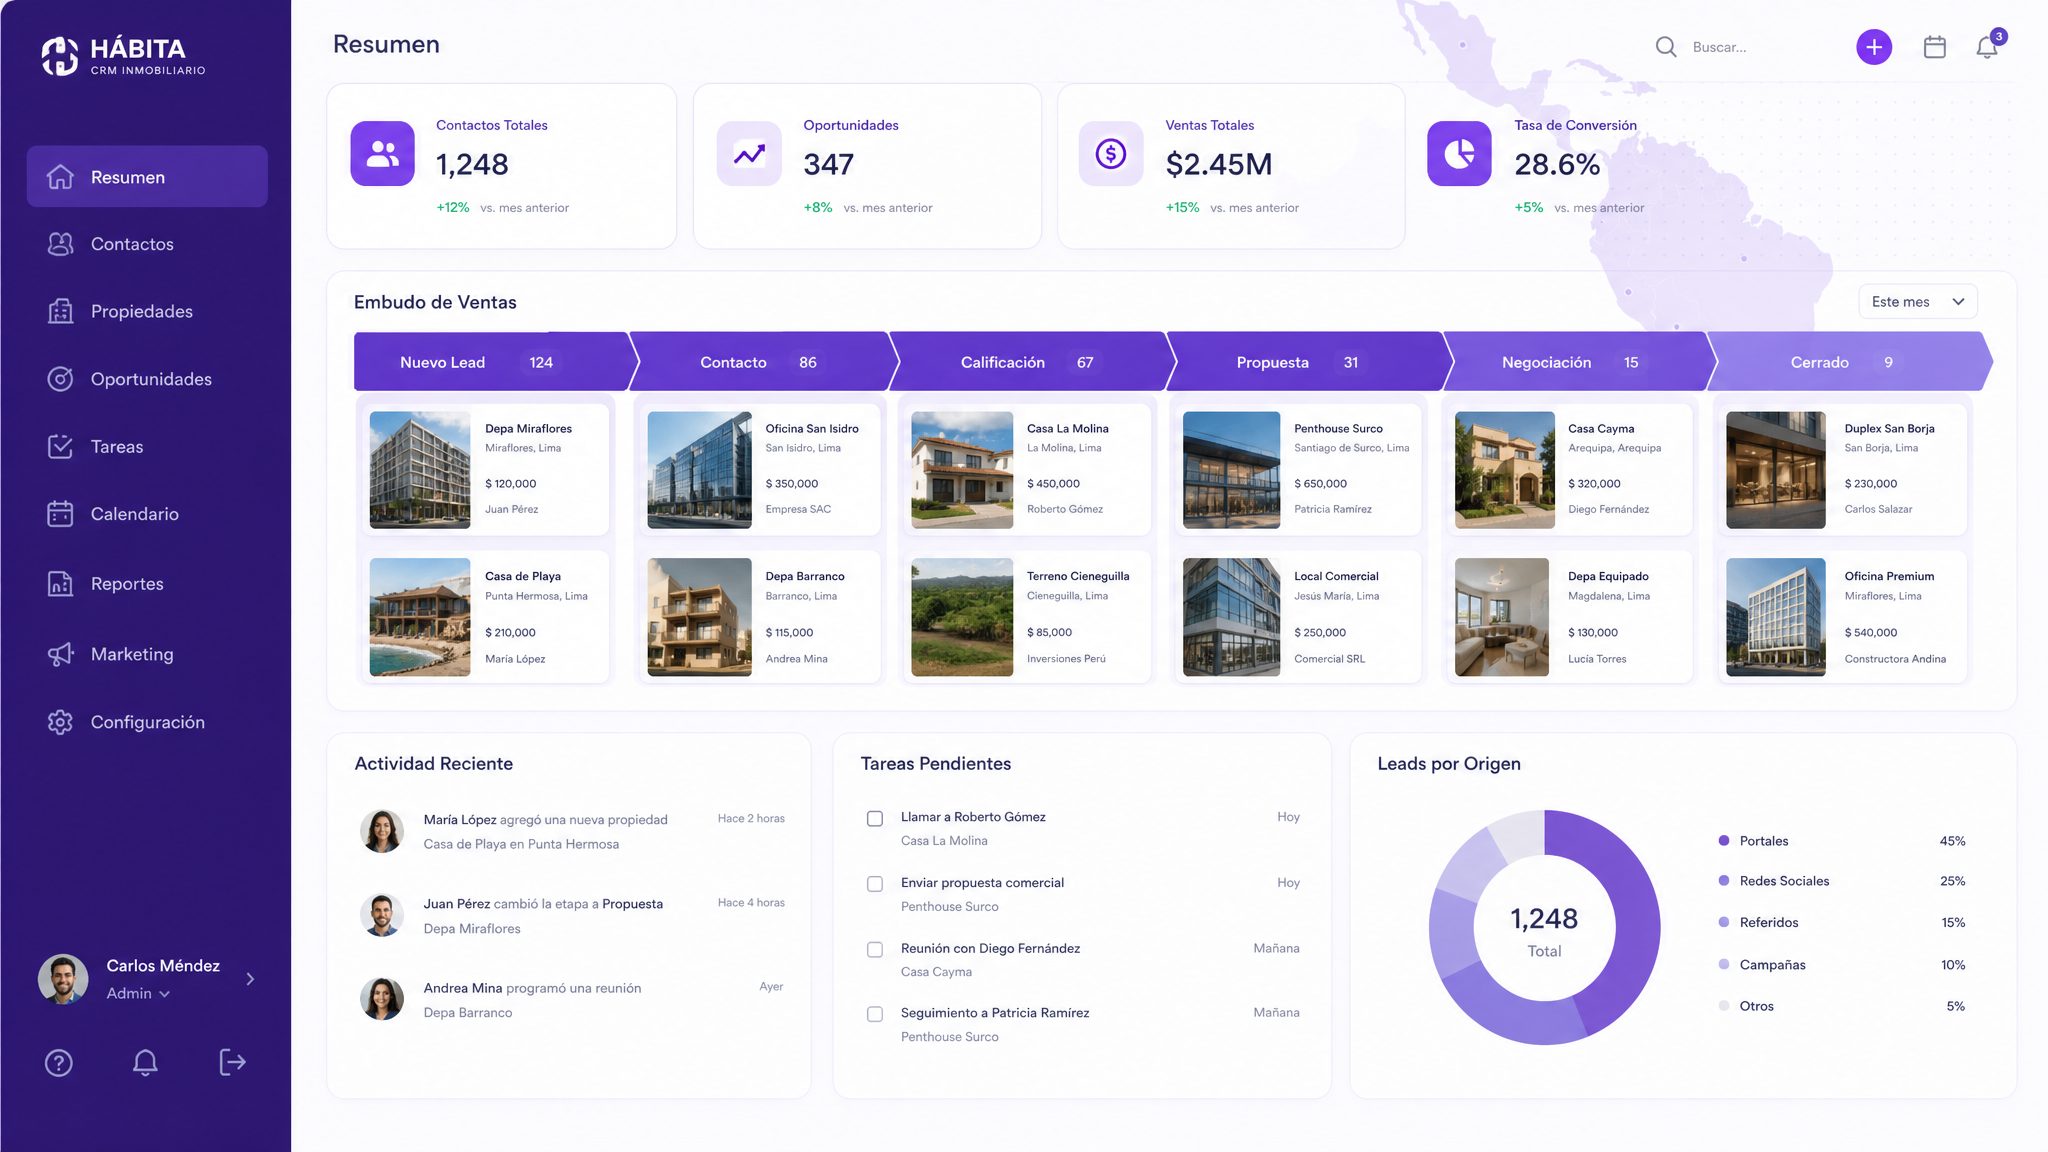Open Calendario icon in sidebar
Screen dimensions: 2048x1152
[60, 514]
